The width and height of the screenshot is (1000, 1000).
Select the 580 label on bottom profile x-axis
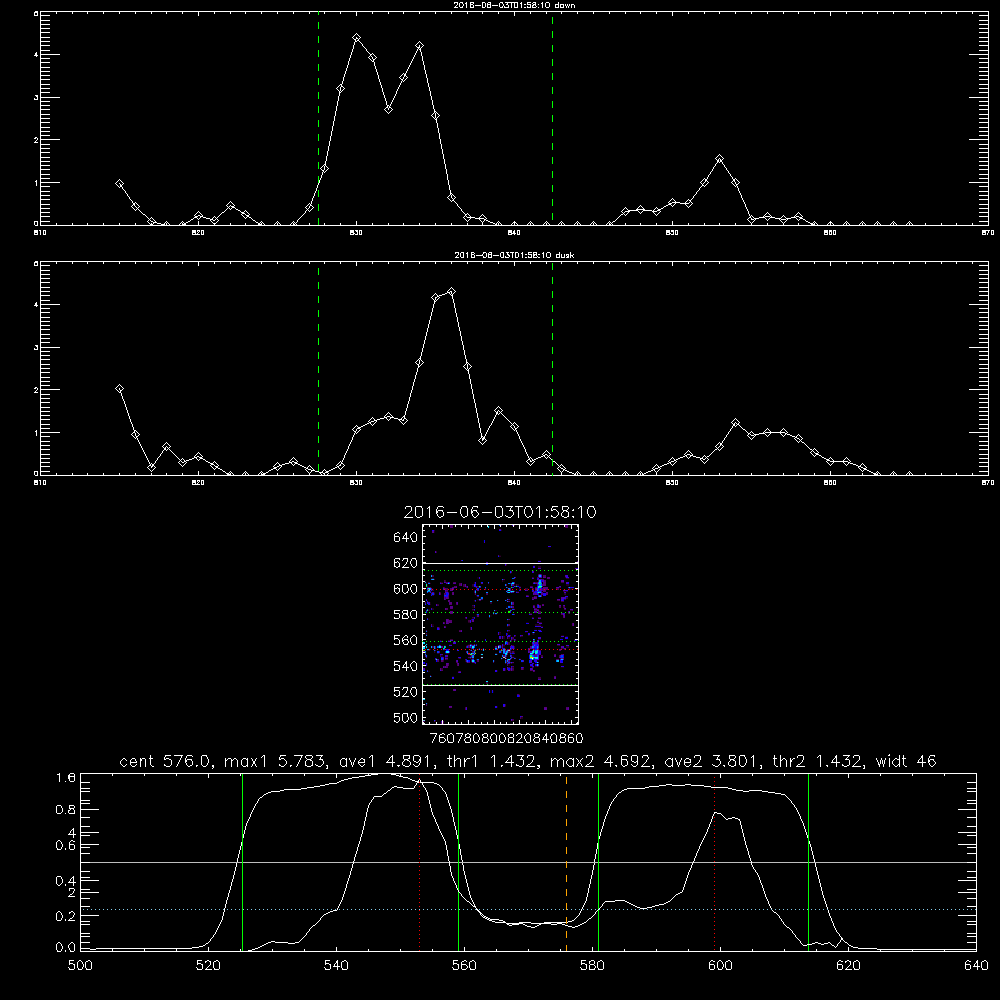tap(592, 966)
